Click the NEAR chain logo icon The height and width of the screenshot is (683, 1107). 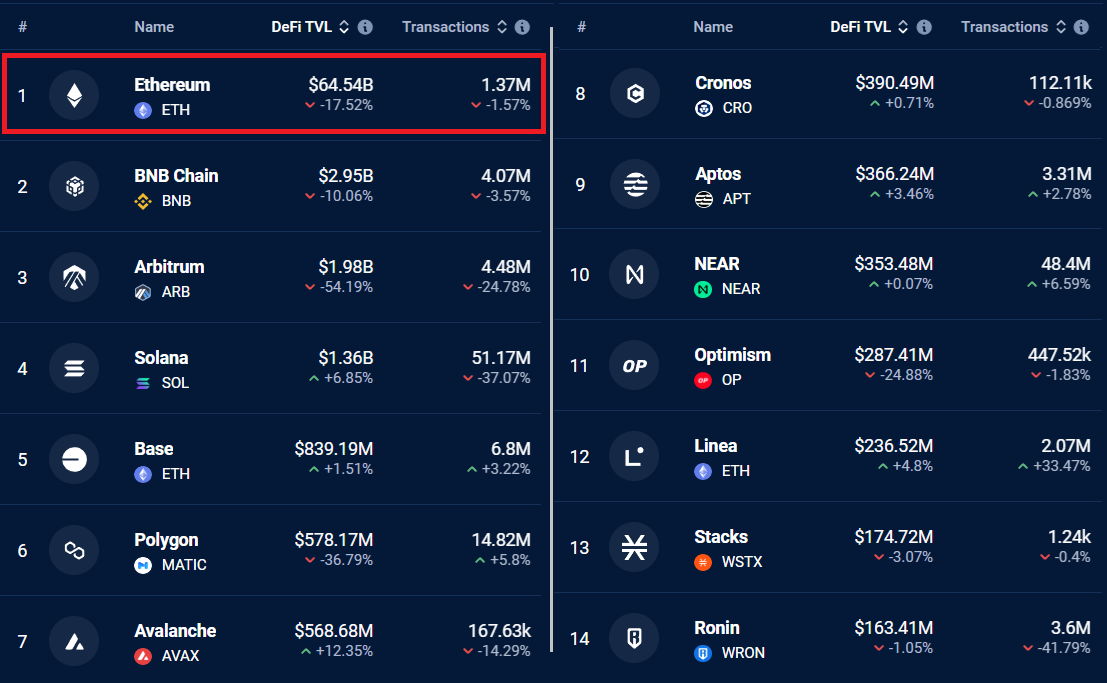click(634, 274)
